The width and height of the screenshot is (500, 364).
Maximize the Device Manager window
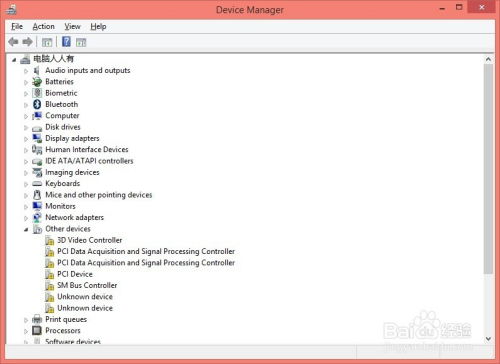(459, 8)
